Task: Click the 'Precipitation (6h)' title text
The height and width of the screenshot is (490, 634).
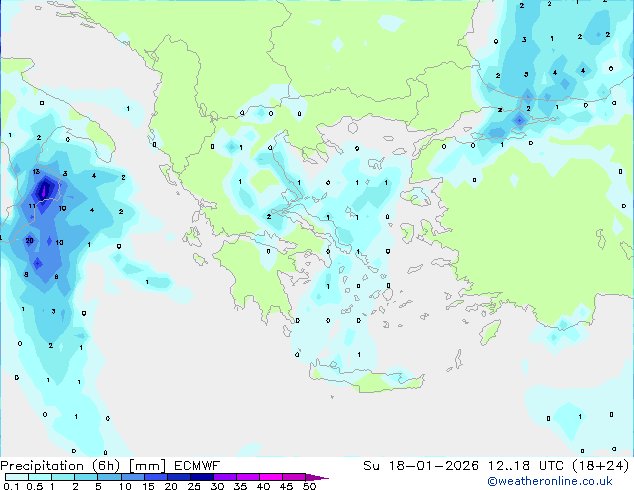Action: click(60, 466)
